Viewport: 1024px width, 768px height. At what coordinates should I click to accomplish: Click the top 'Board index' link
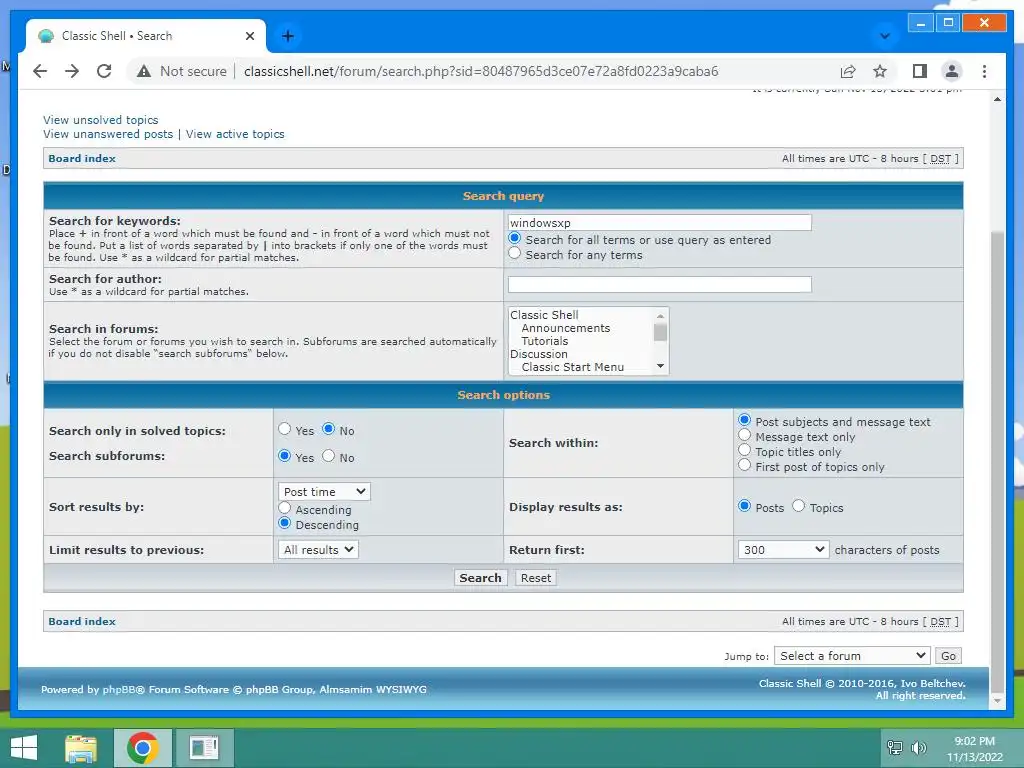82,158
